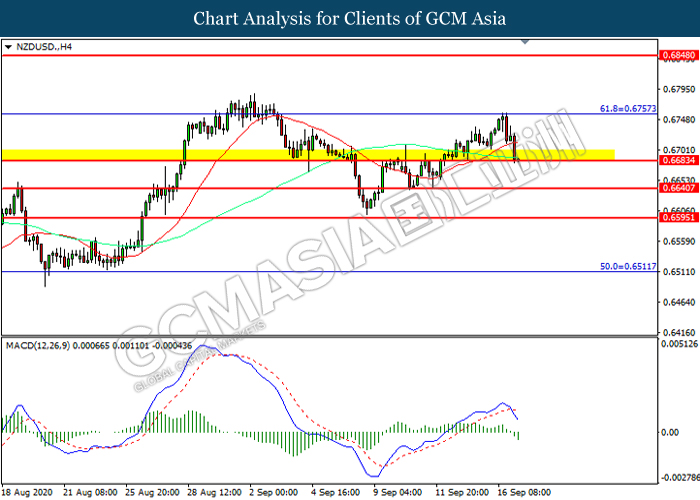Click the Chart Analysis for Clients of GCM Asia title
This screenshot has width=700, height=500.
click(350, 18)
